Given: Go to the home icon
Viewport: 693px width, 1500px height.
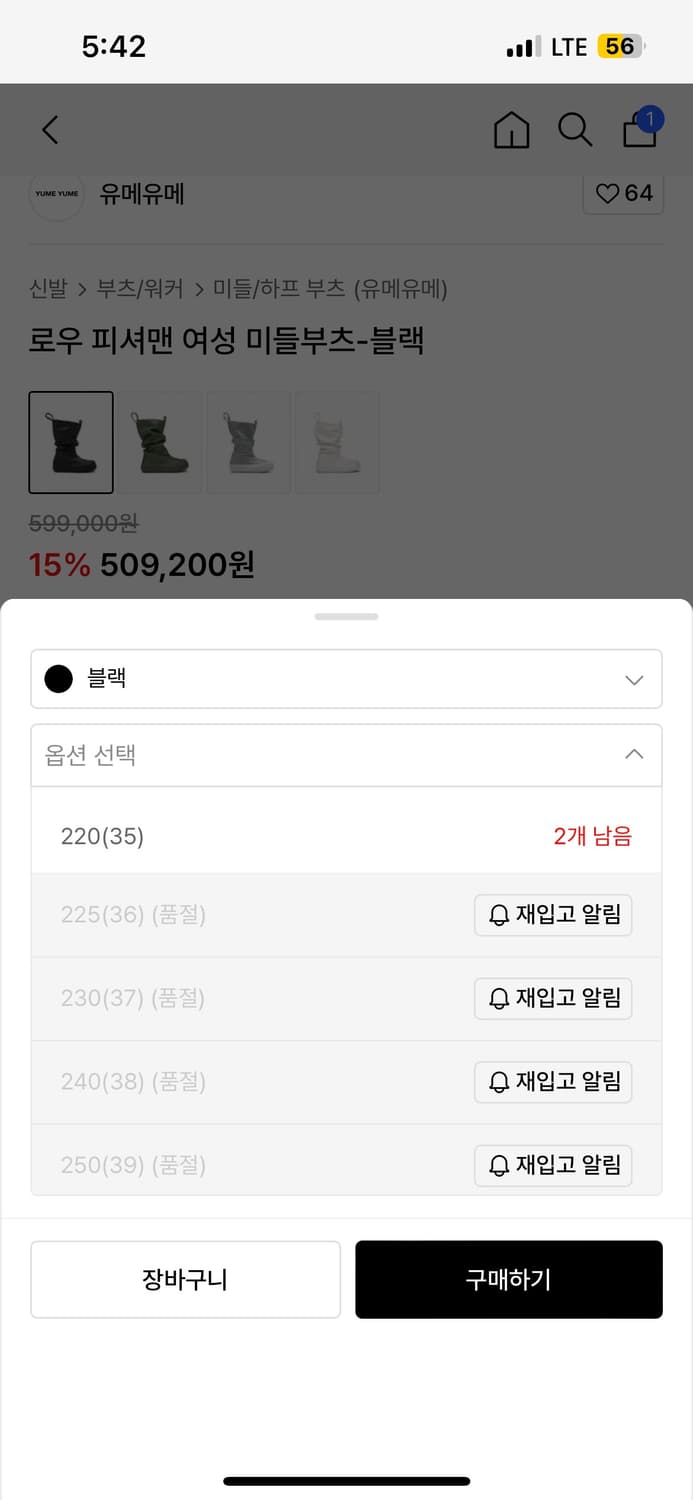Looking at the screenshot, I should [511, 130].
